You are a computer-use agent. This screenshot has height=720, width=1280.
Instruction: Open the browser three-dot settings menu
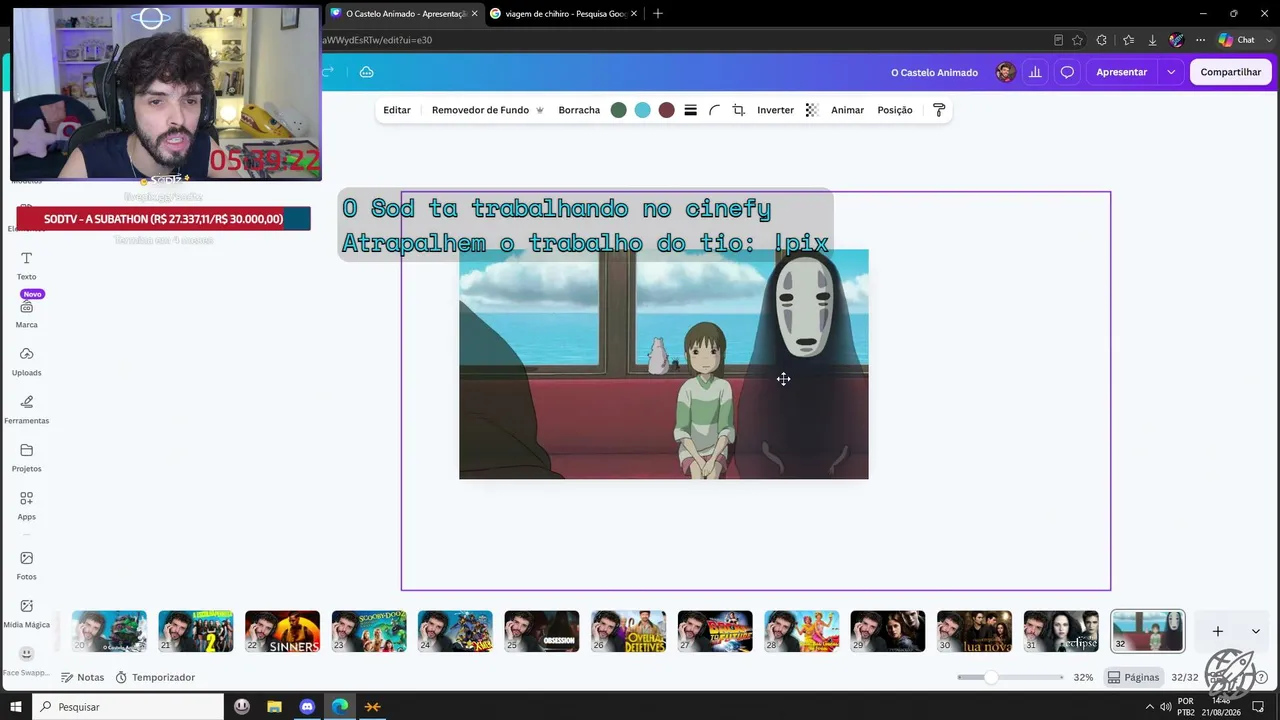1200,40
